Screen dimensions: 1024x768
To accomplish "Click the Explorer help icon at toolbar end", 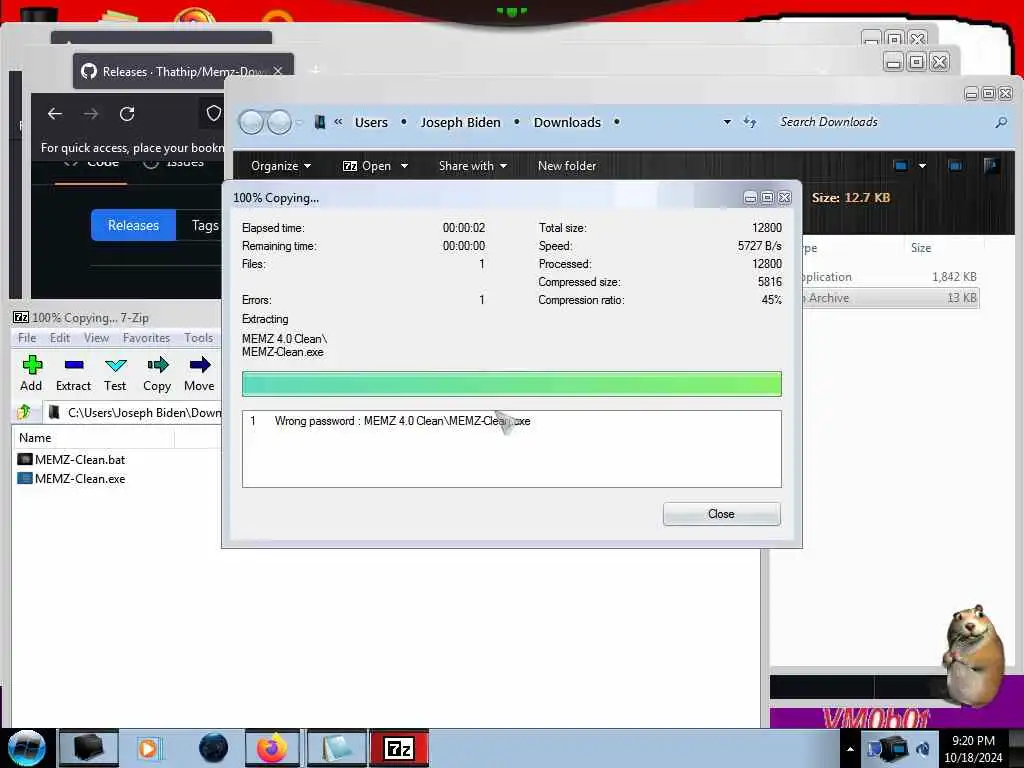I will tap(991, 165).
